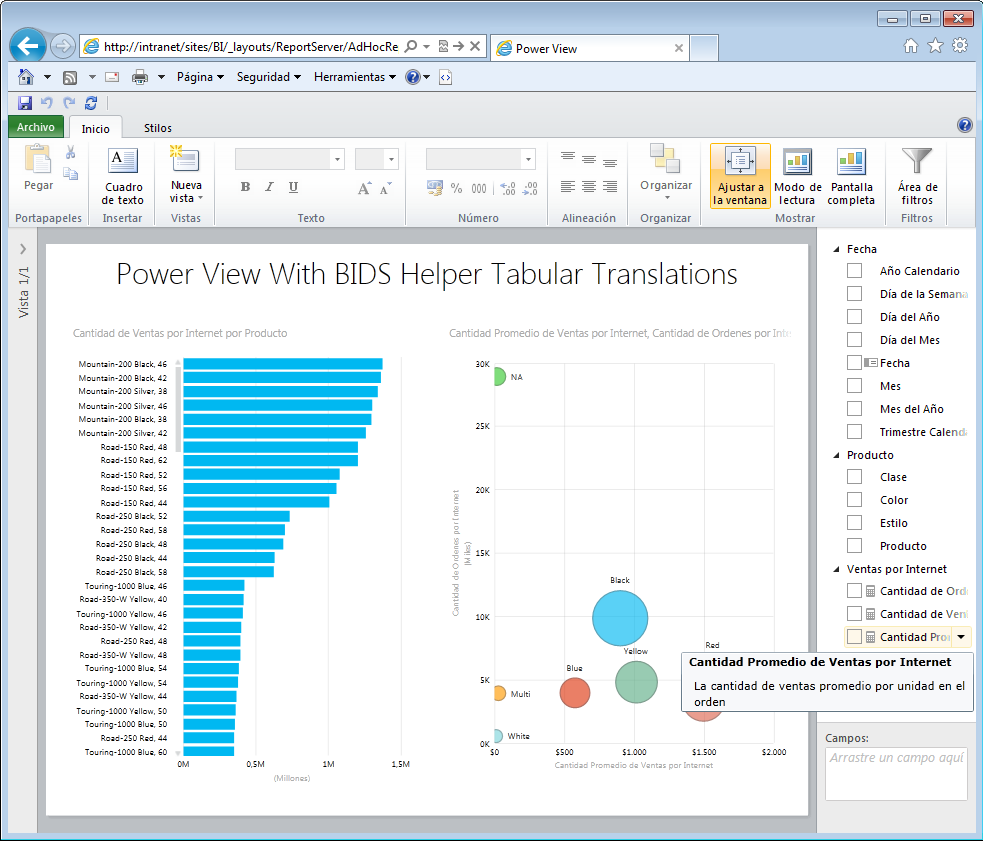The width and height of the screenshot is (983, 841).
Task: Activate Modo de lectura
Action: (797, 175)
